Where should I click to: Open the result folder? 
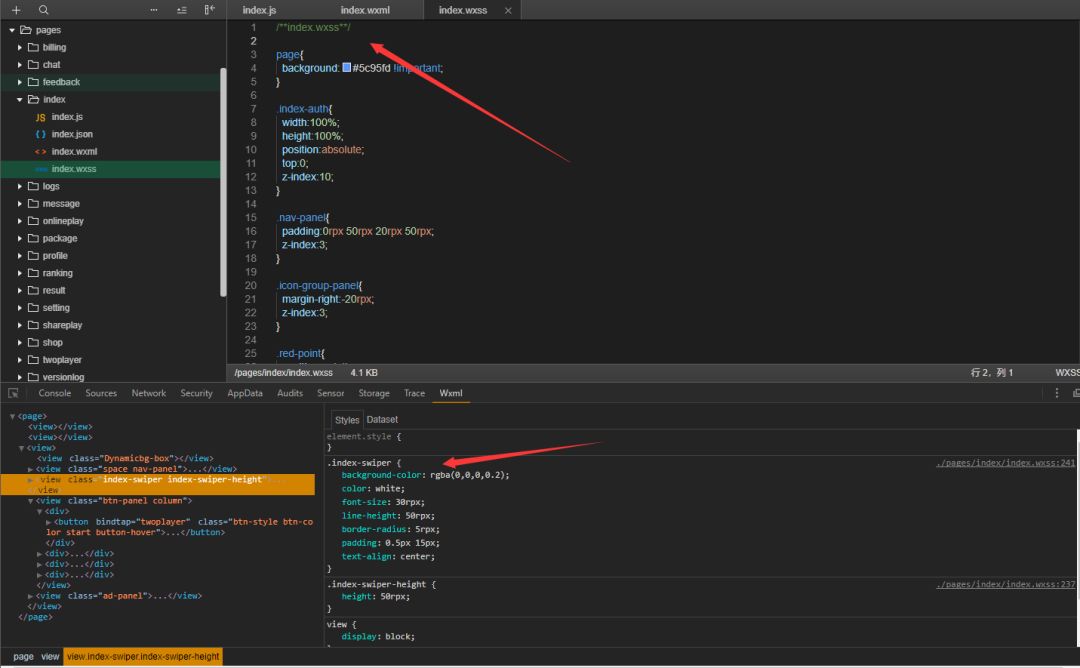54,290
